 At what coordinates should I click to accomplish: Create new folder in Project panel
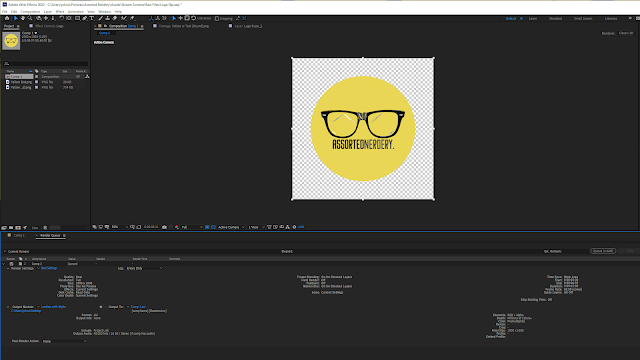point(11,228)
